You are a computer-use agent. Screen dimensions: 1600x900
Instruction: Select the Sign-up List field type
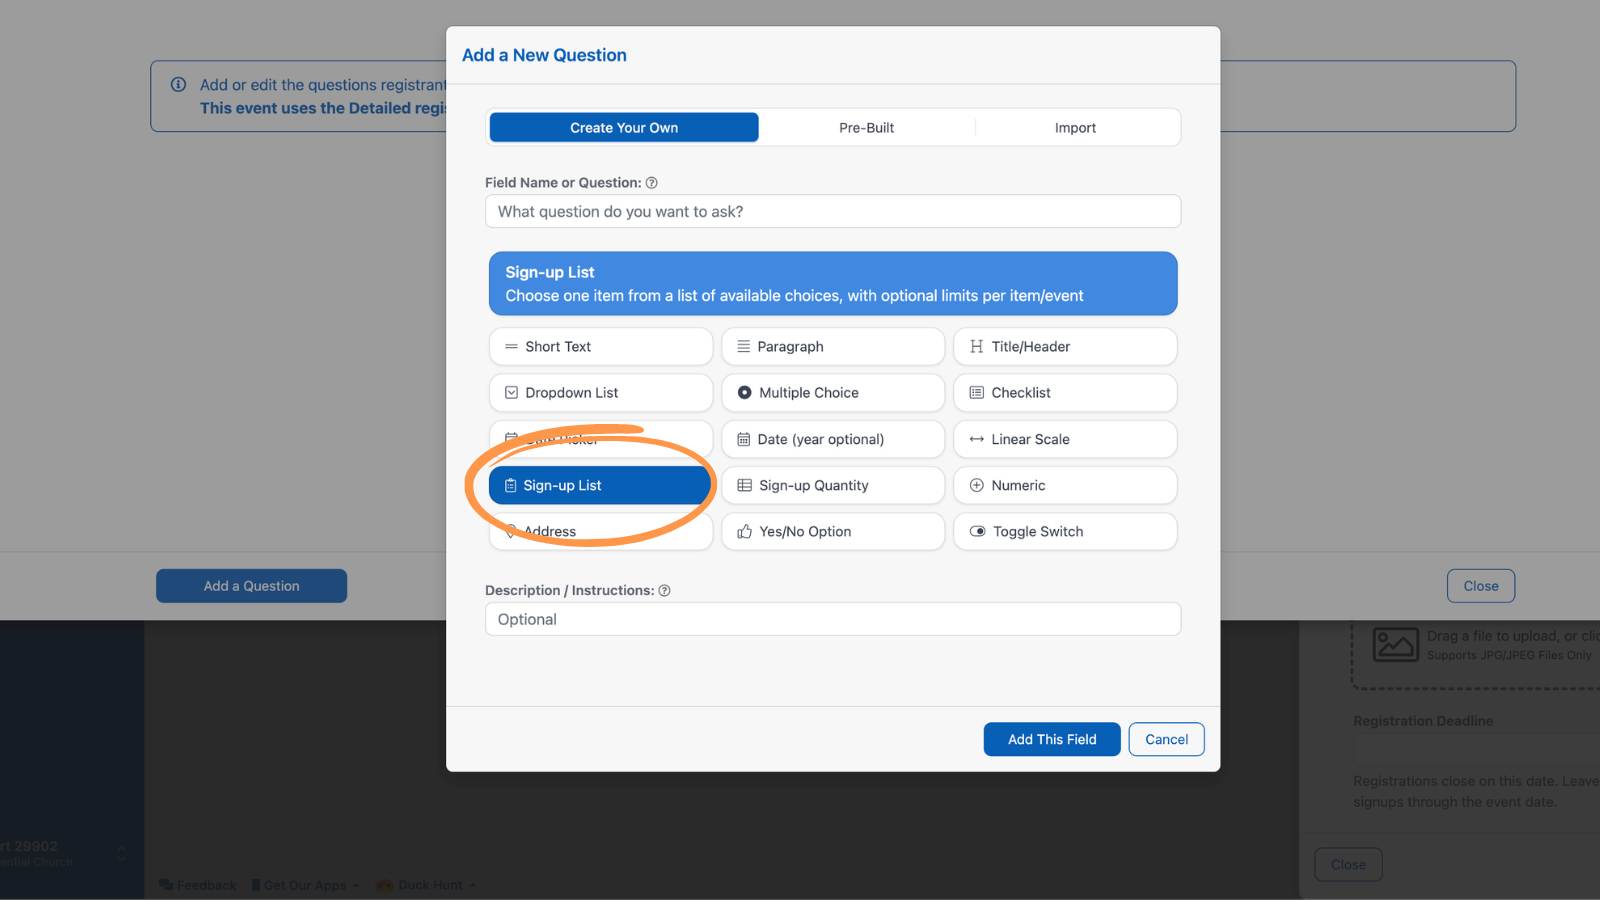pyautogui.click(x=600, y=485)
